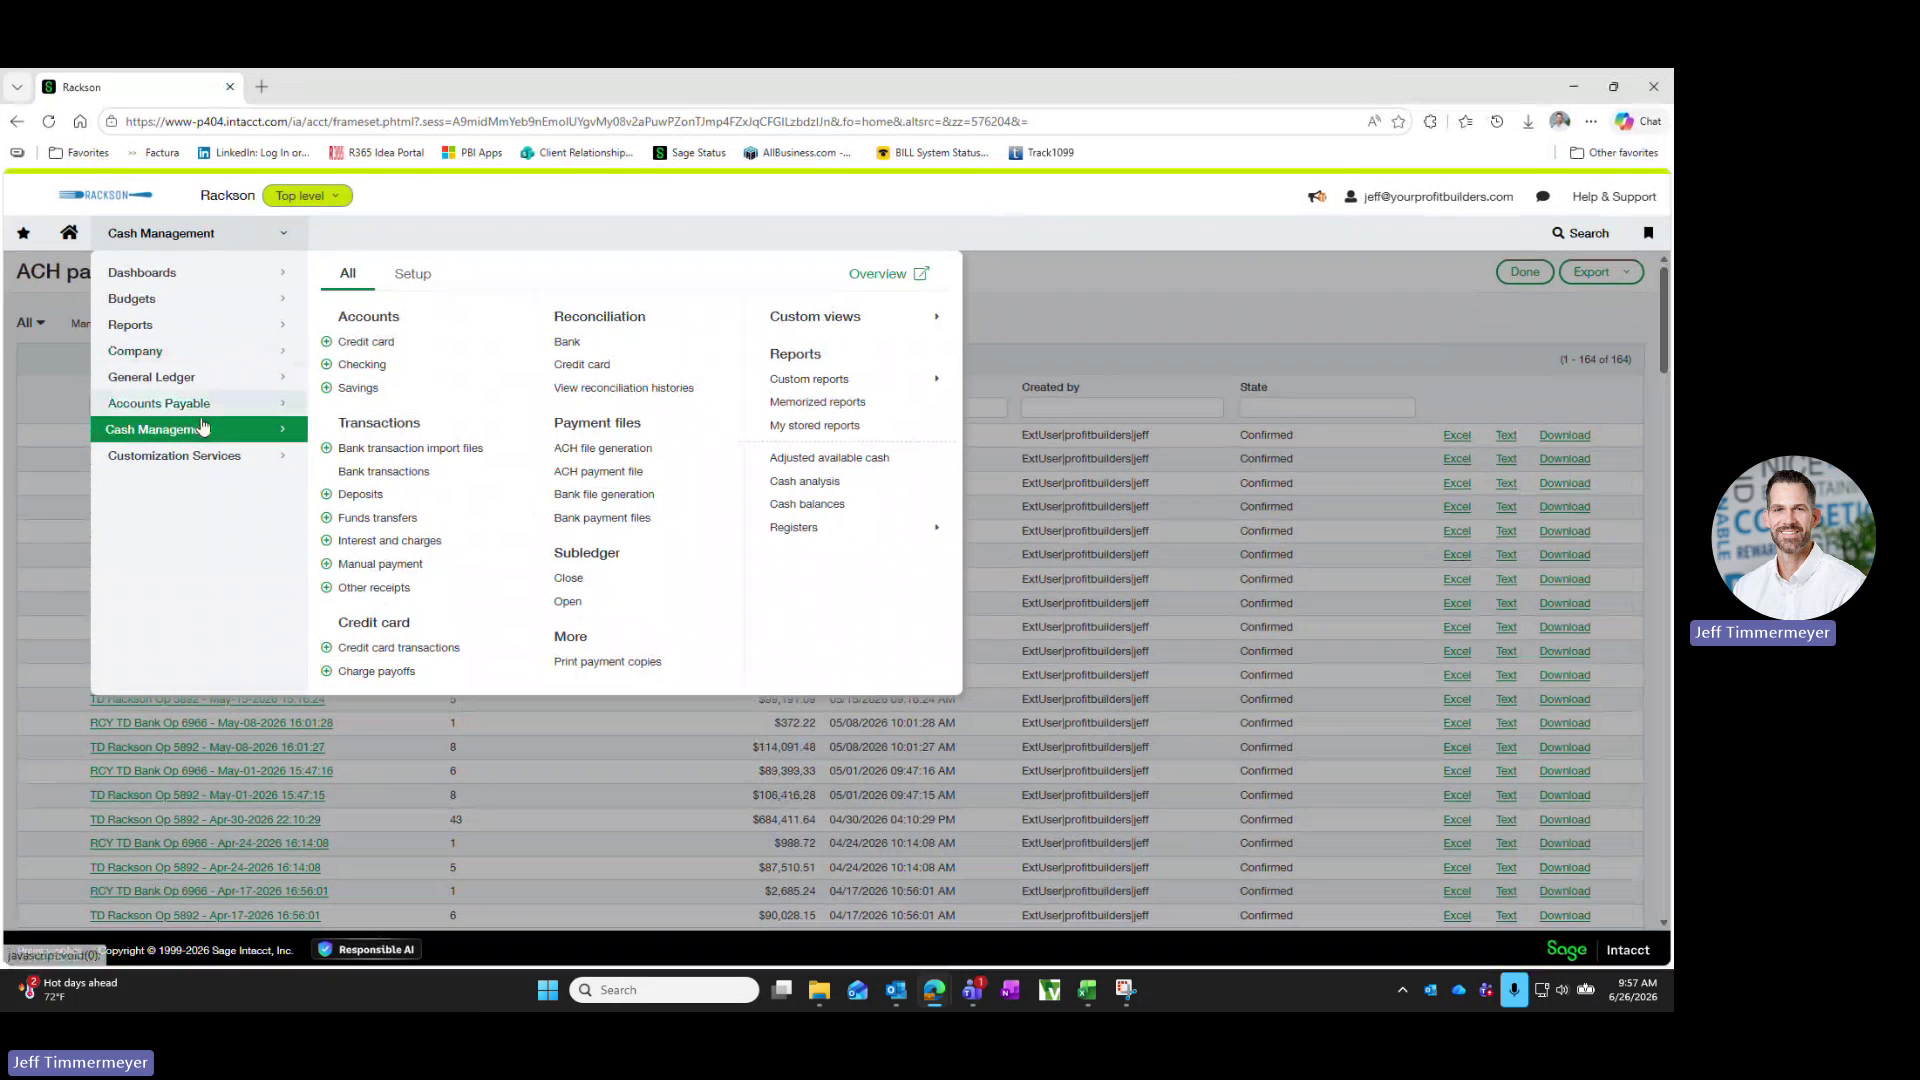Add new Deposit plus icon
Screen dimensions: 1920x1080
pyautogui.click(x=326, y=494)
